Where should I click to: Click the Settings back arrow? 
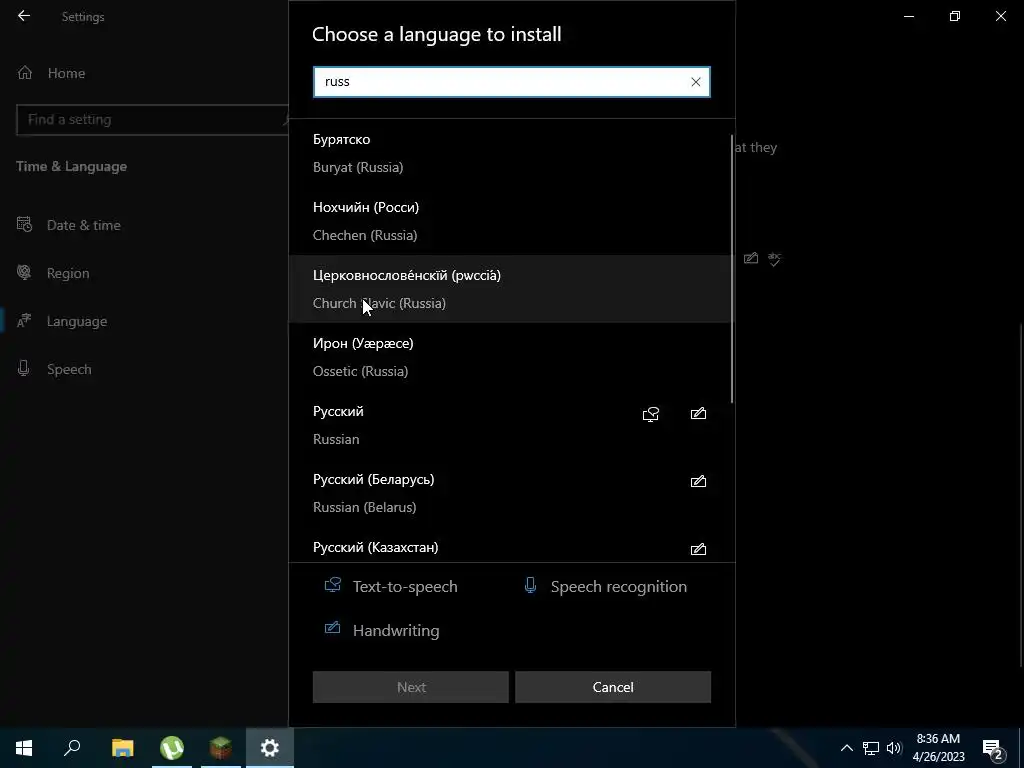[24, 16]
